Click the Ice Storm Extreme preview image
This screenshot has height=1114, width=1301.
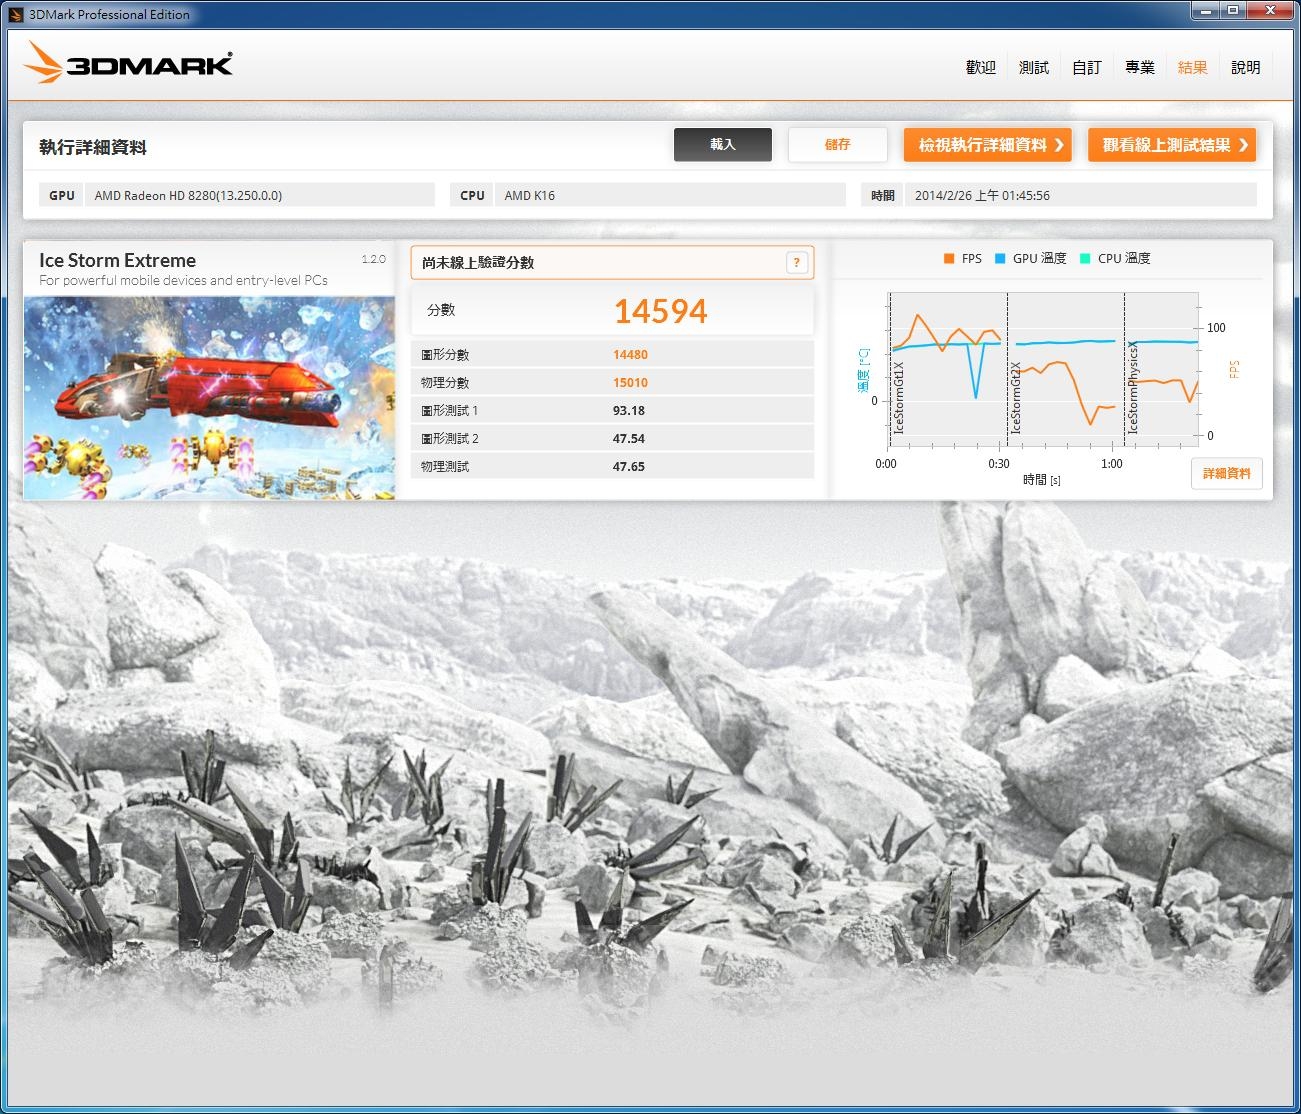[209, 398]
